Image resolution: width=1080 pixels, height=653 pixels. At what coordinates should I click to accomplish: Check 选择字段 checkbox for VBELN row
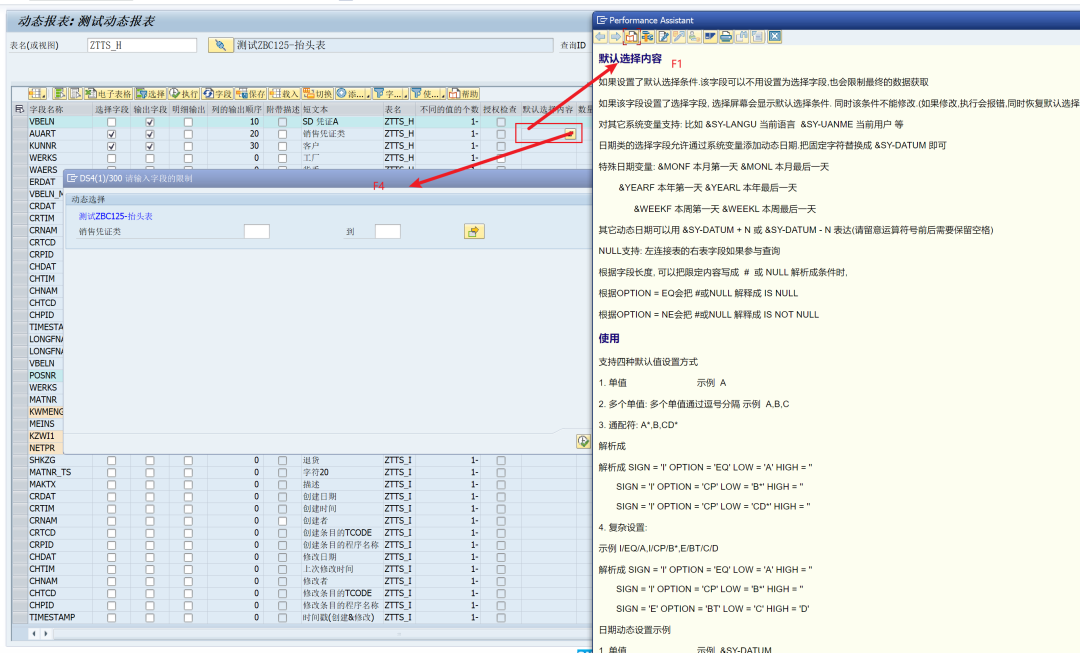pyautogui.click(x=112, y=122)
